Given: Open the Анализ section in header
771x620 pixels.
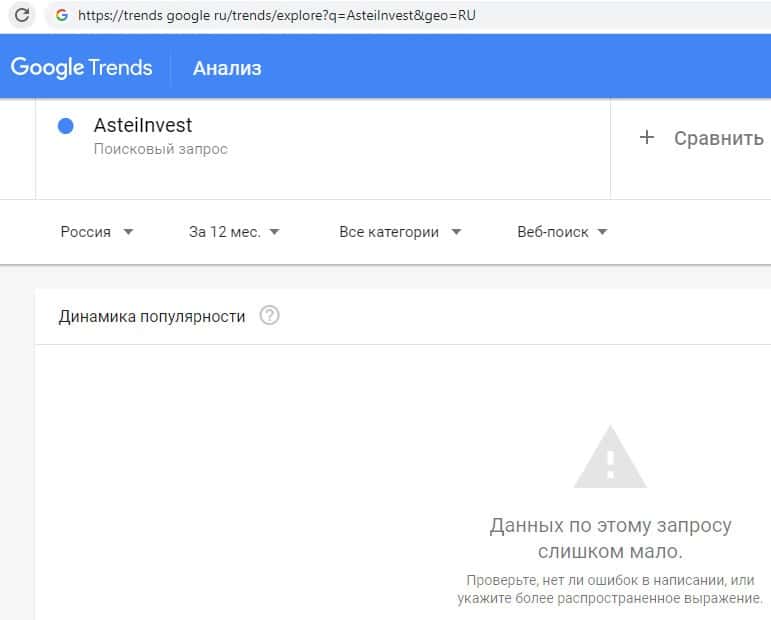Looking at the screenshot, I should tap(227, 68).
